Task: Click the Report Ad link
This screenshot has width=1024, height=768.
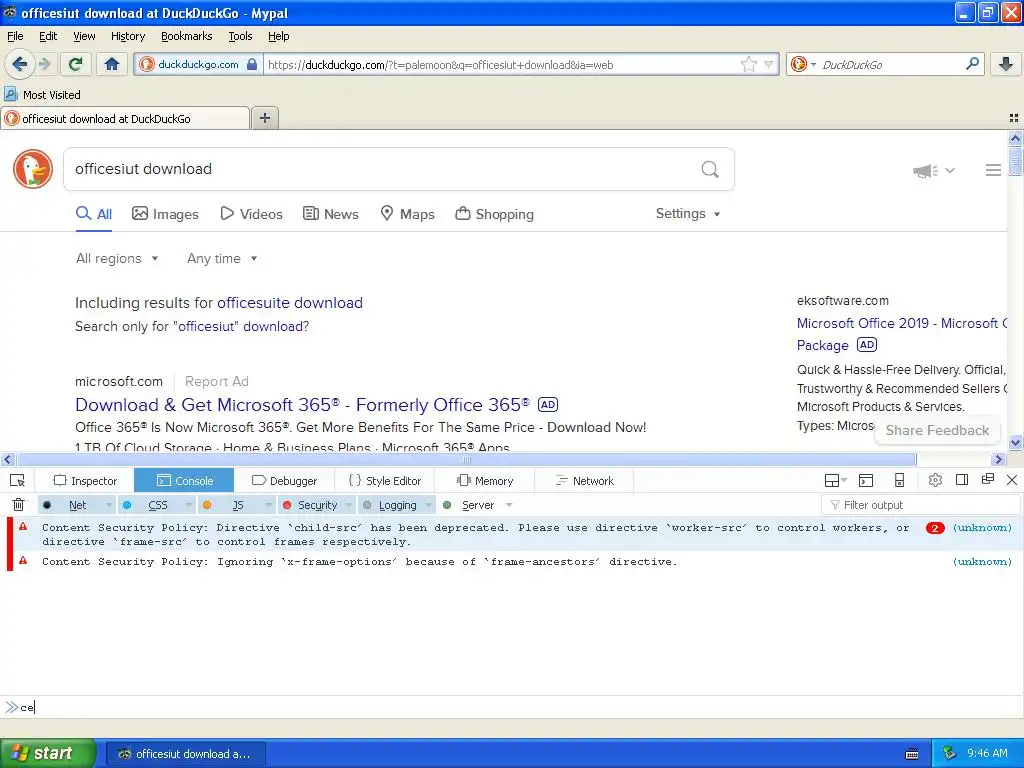Action: tap(216, 381)
